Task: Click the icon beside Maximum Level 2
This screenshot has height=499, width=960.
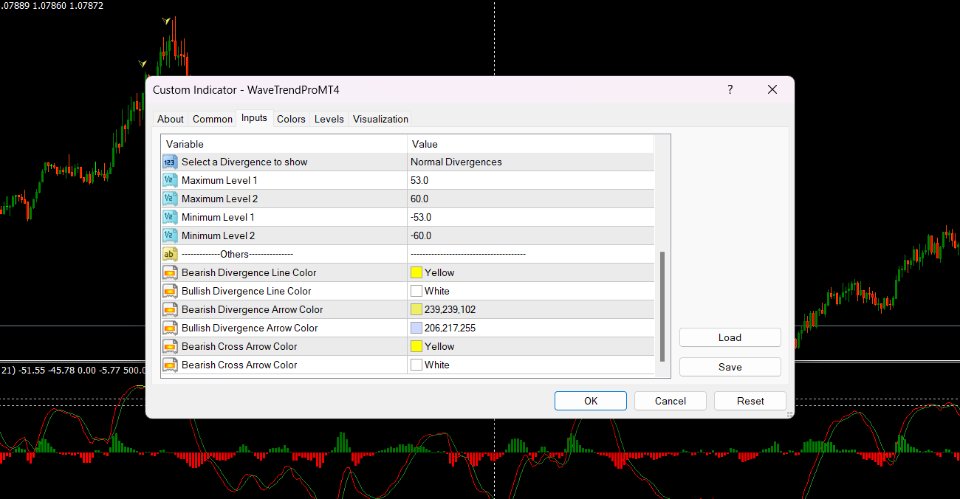Action: [x=170, y=199]
